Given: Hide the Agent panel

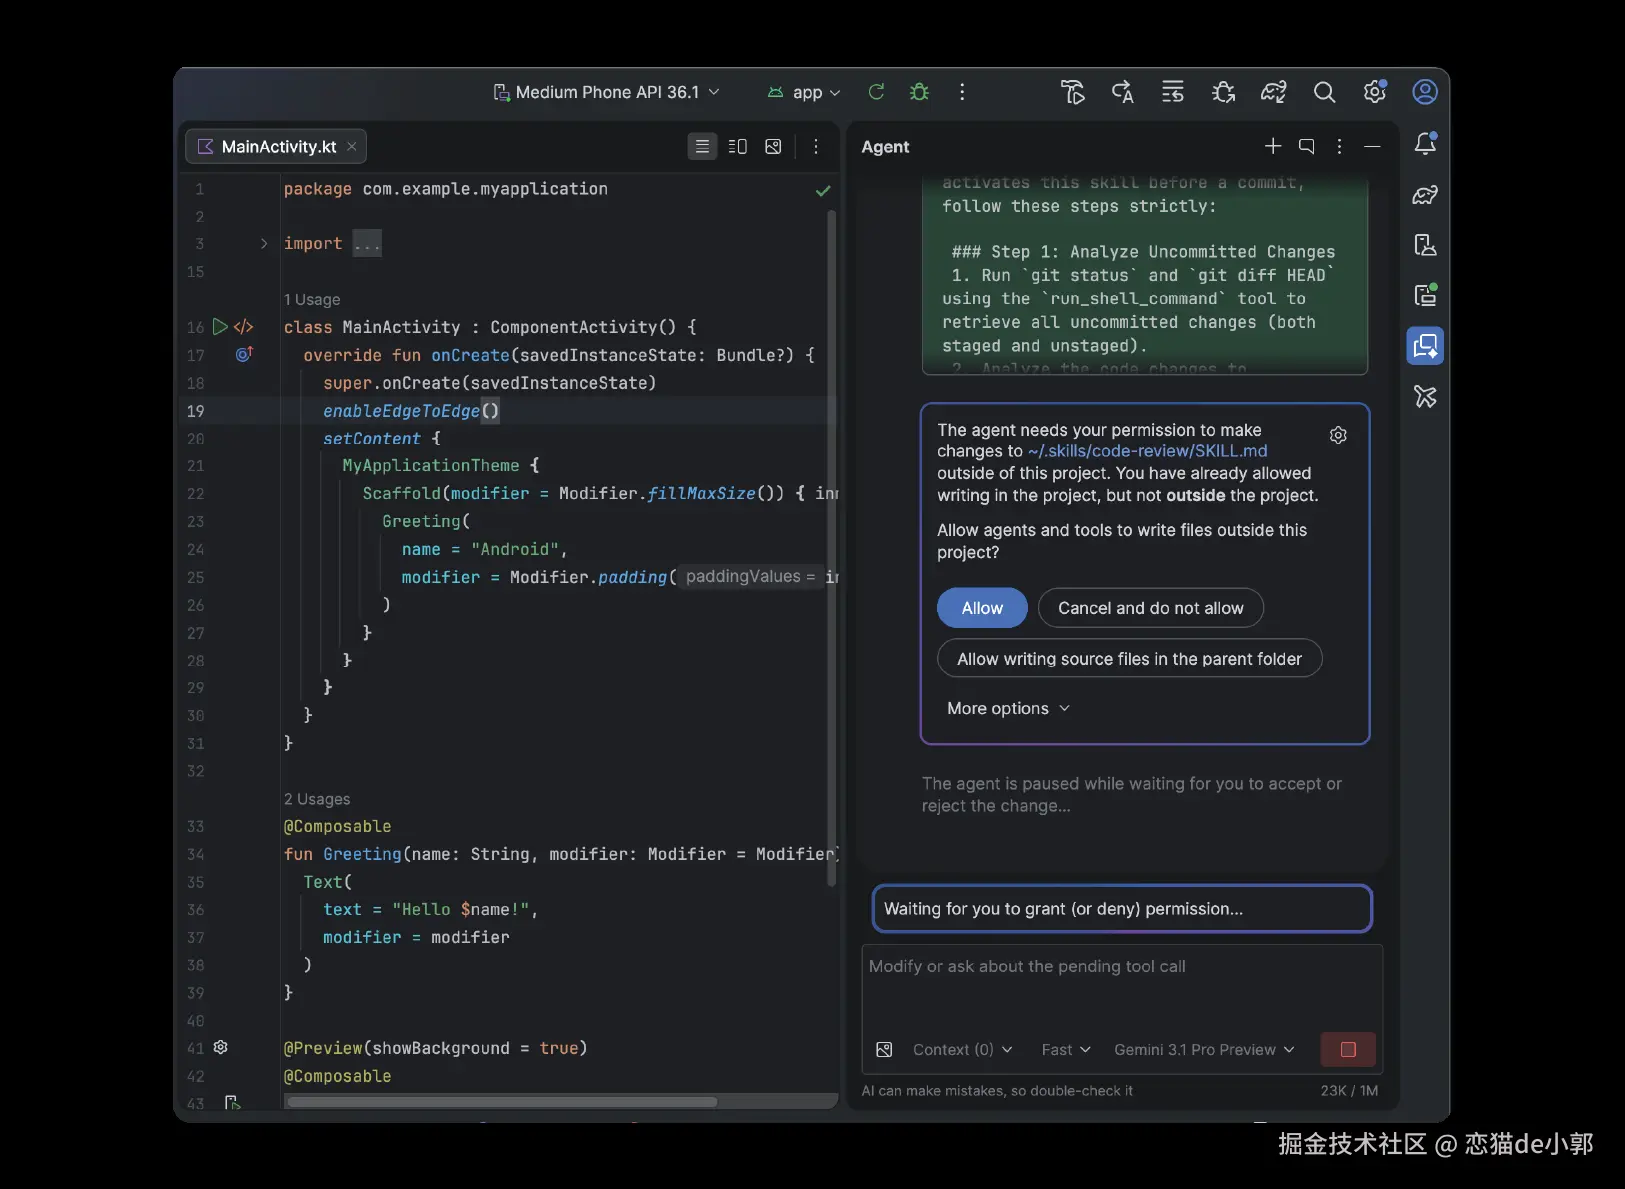Looking at the screenshot, I should pos(1373,146).
